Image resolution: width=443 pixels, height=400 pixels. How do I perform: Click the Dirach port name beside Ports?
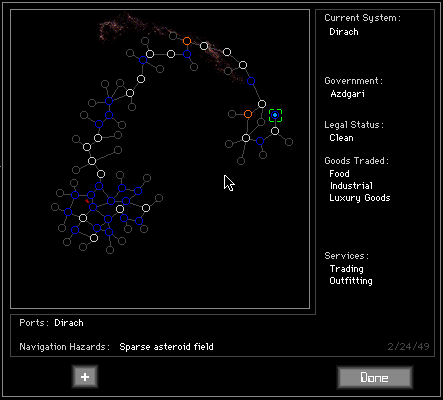[69, 323]
